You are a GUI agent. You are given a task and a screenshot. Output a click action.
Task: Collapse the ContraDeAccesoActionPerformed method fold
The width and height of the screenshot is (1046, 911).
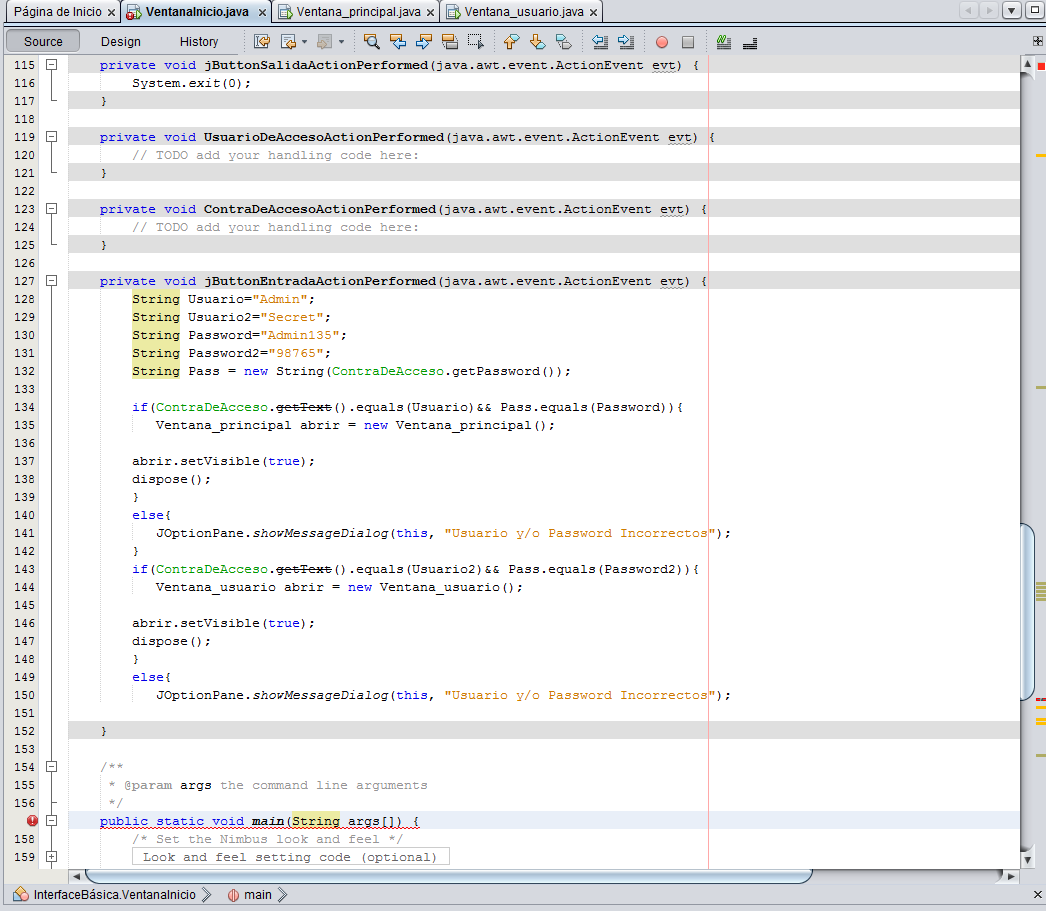(51, 209)
